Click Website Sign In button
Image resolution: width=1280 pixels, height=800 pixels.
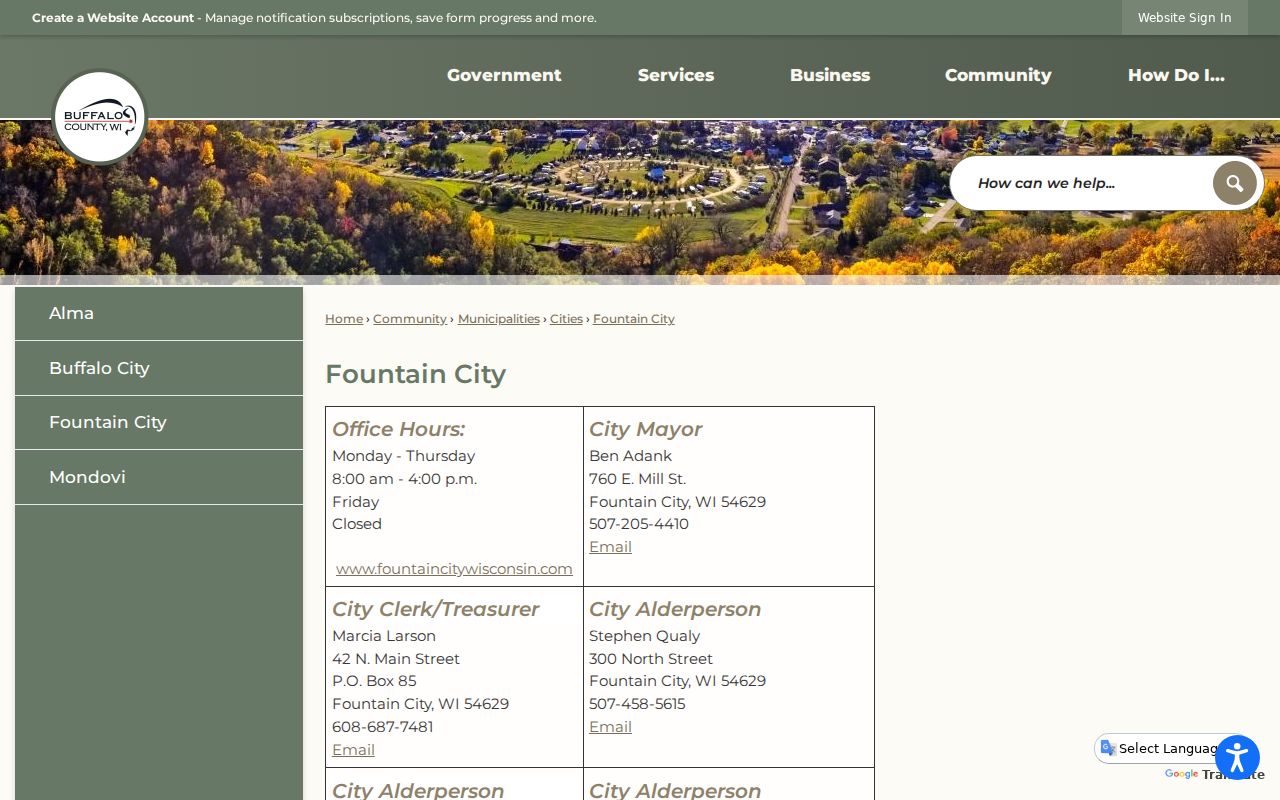[1184, 17]
